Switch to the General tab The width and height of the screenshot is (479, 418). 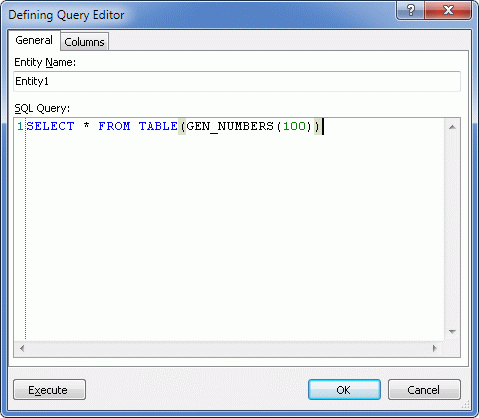point(34,40)
